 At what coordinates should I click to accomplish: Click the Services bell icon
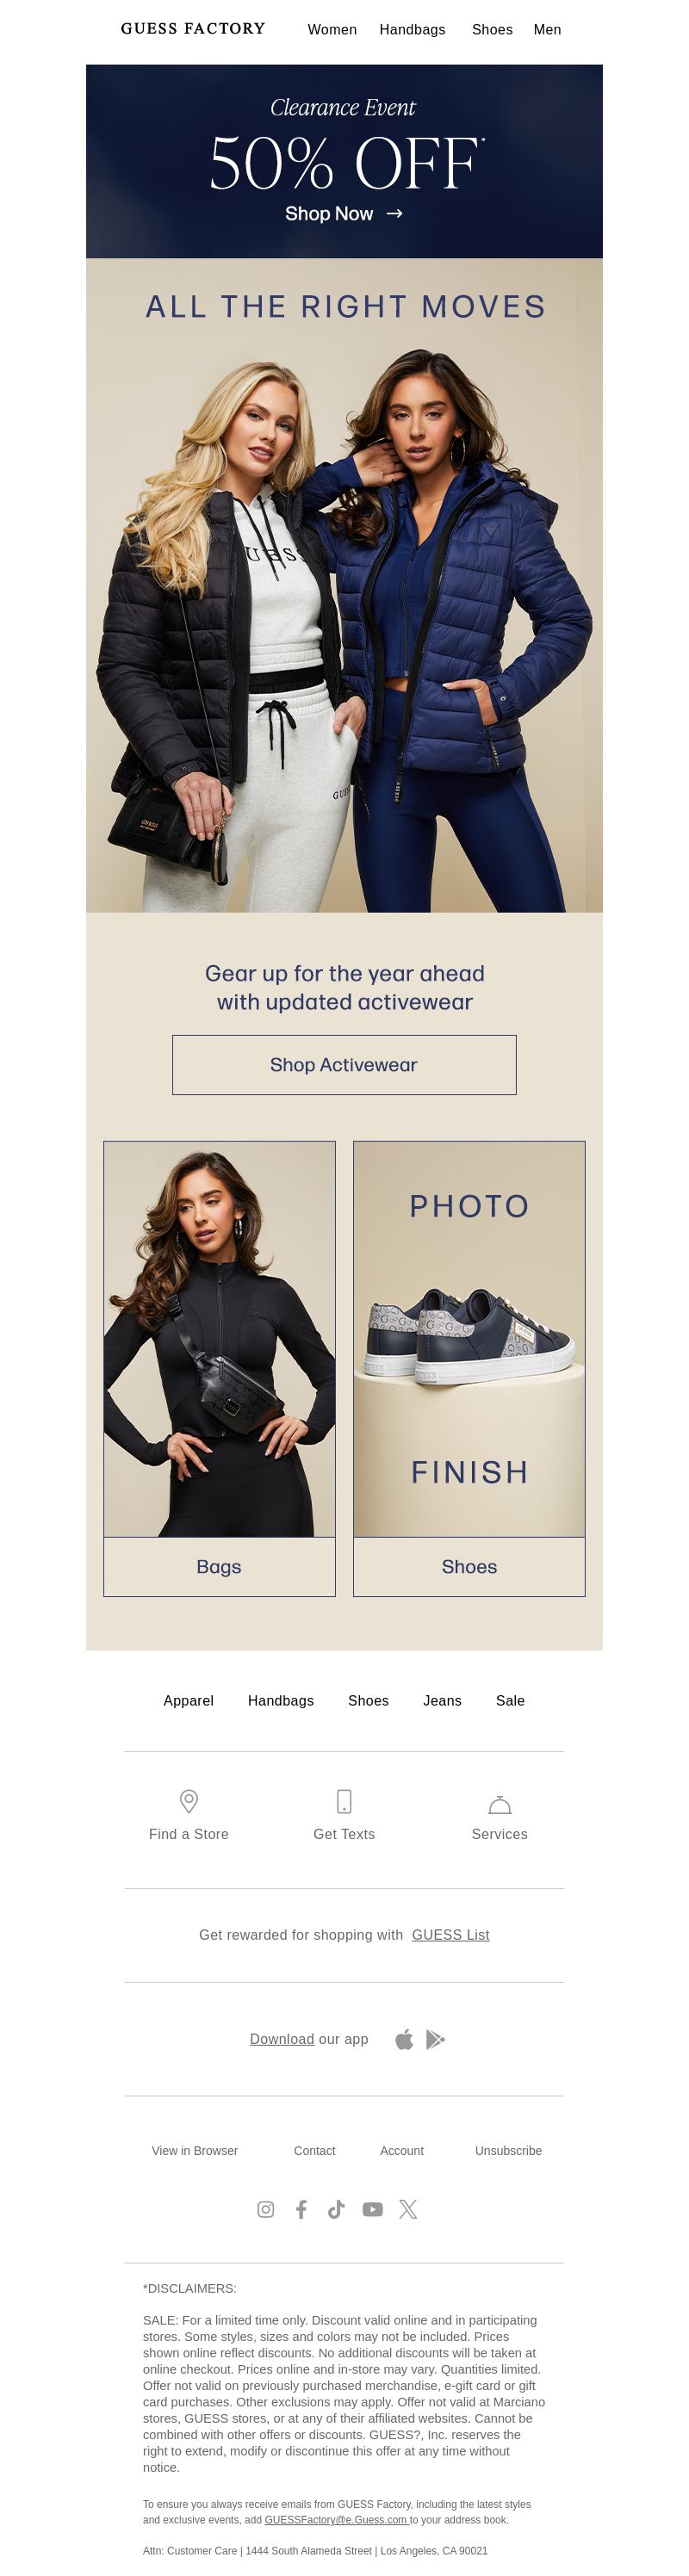pos(499,1804)
